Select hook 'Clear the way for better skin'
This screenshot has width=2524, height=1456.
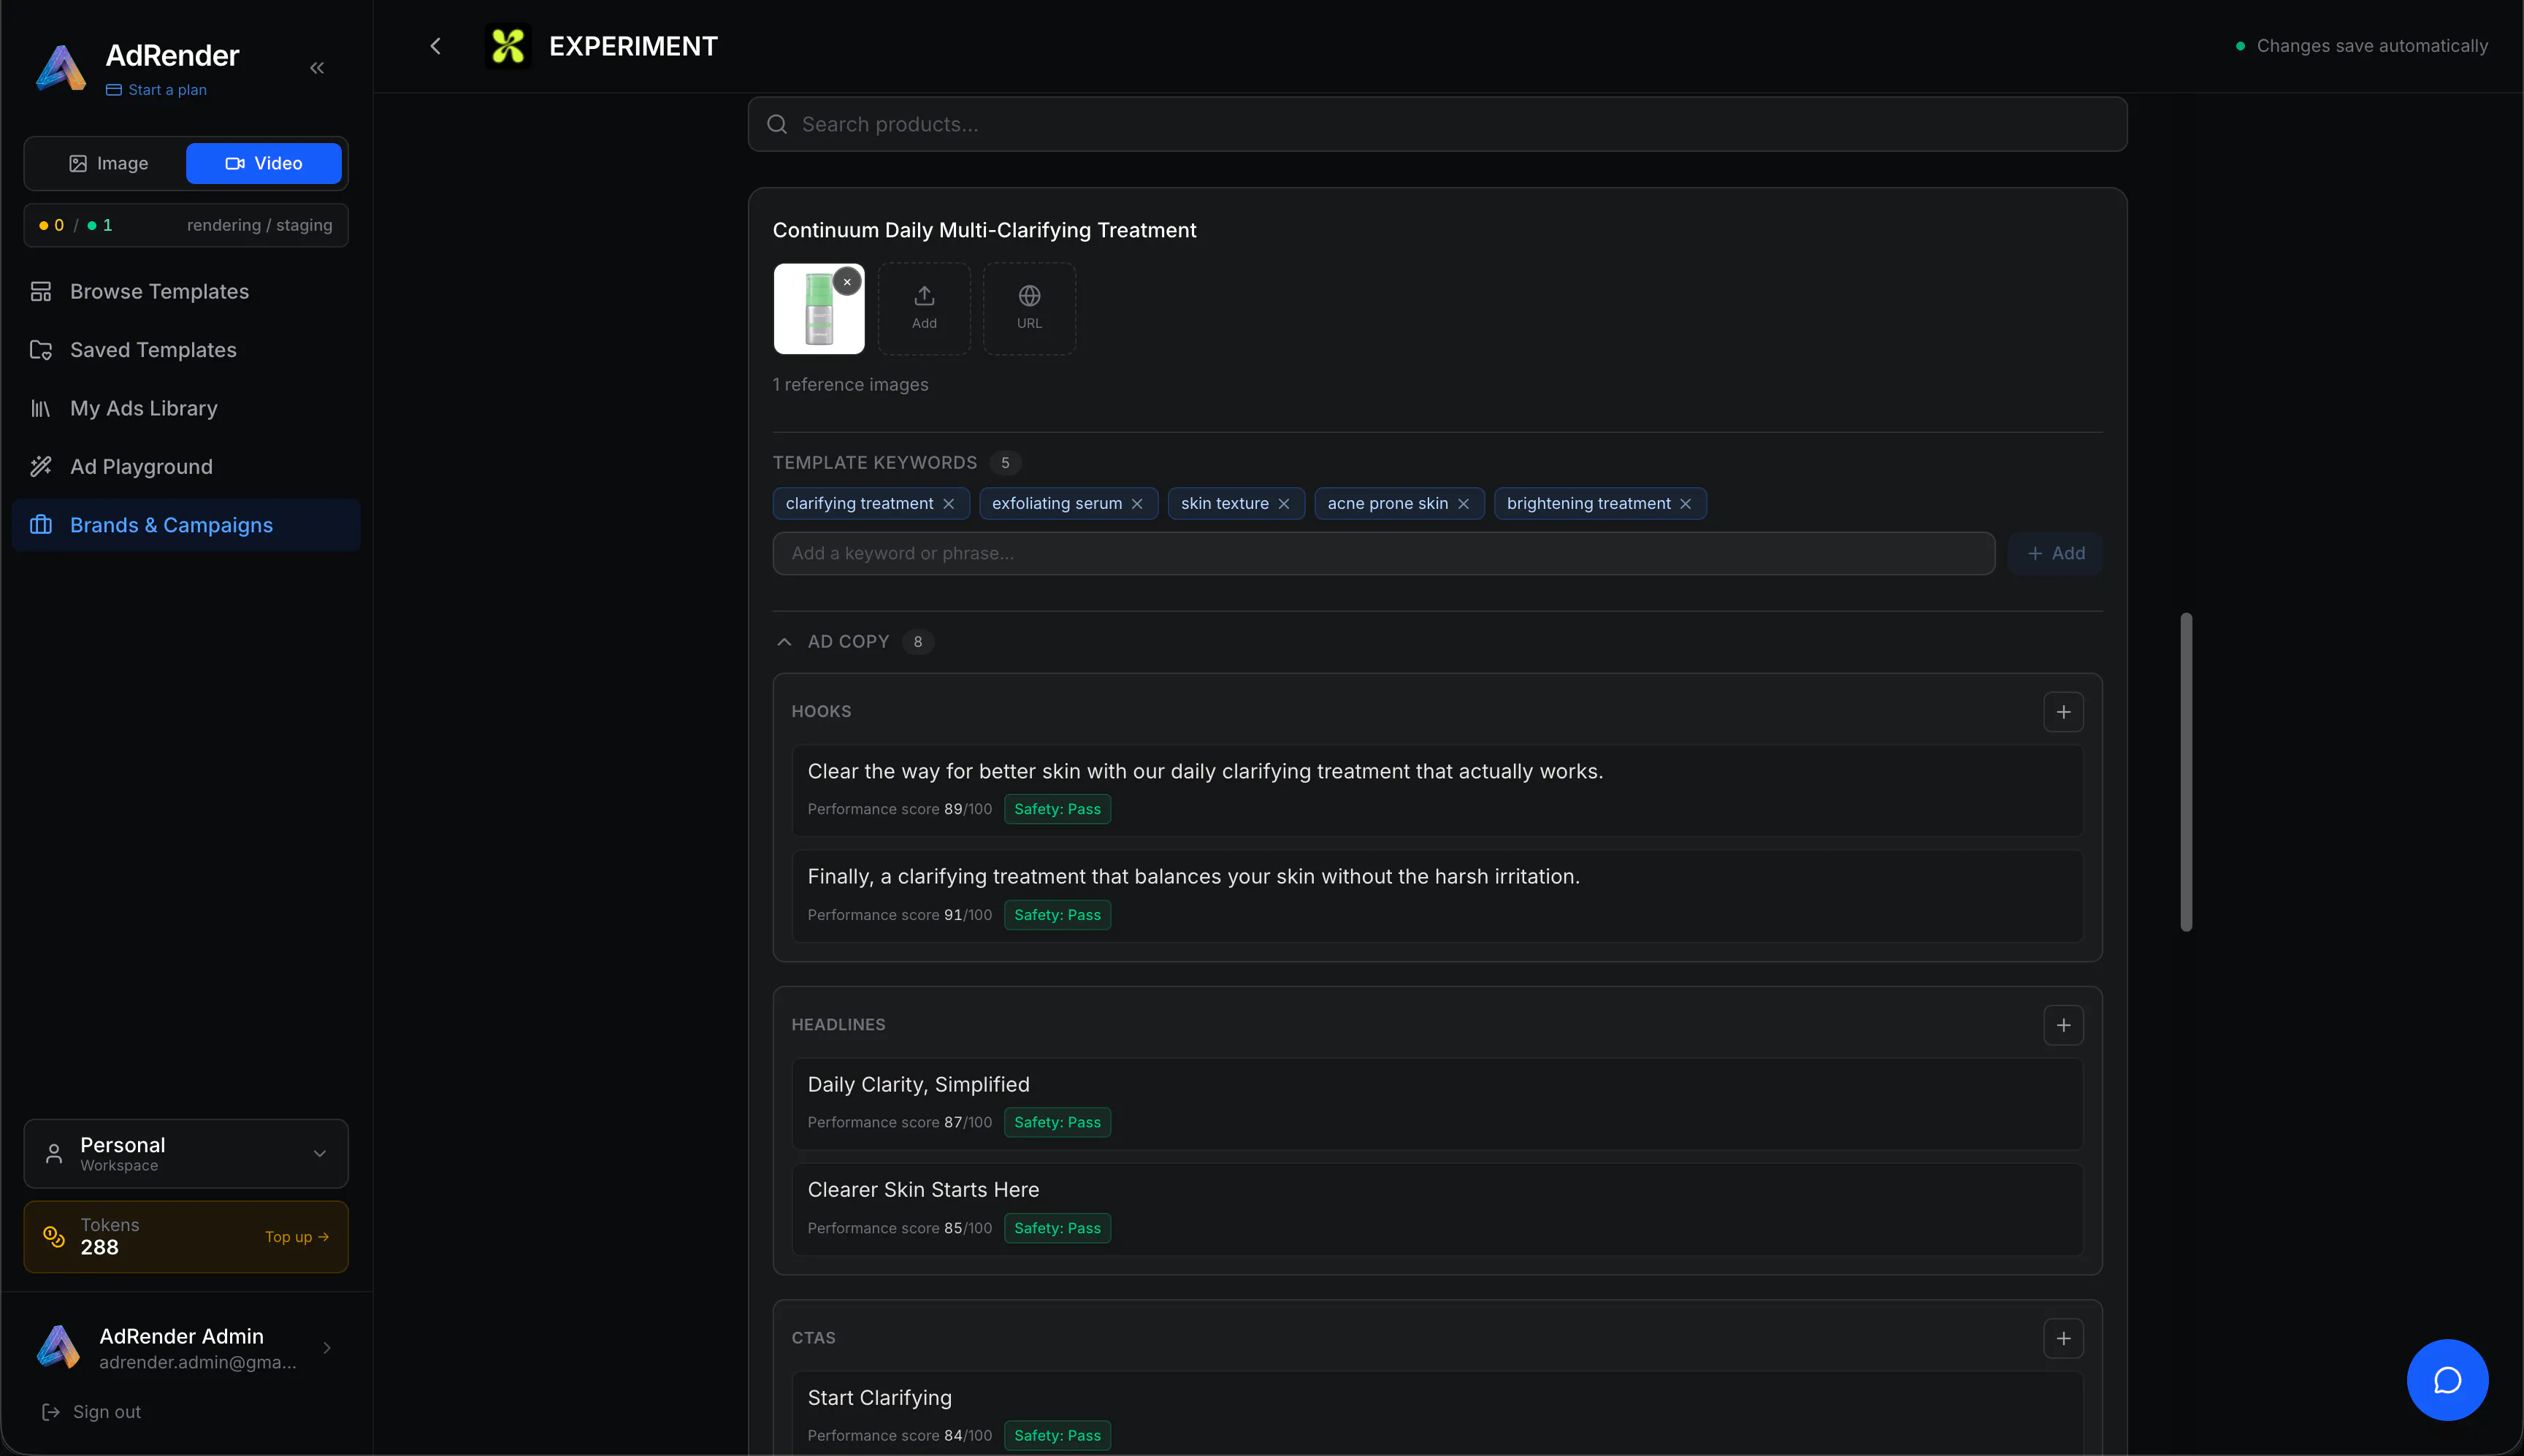[x=1437, y=790]
